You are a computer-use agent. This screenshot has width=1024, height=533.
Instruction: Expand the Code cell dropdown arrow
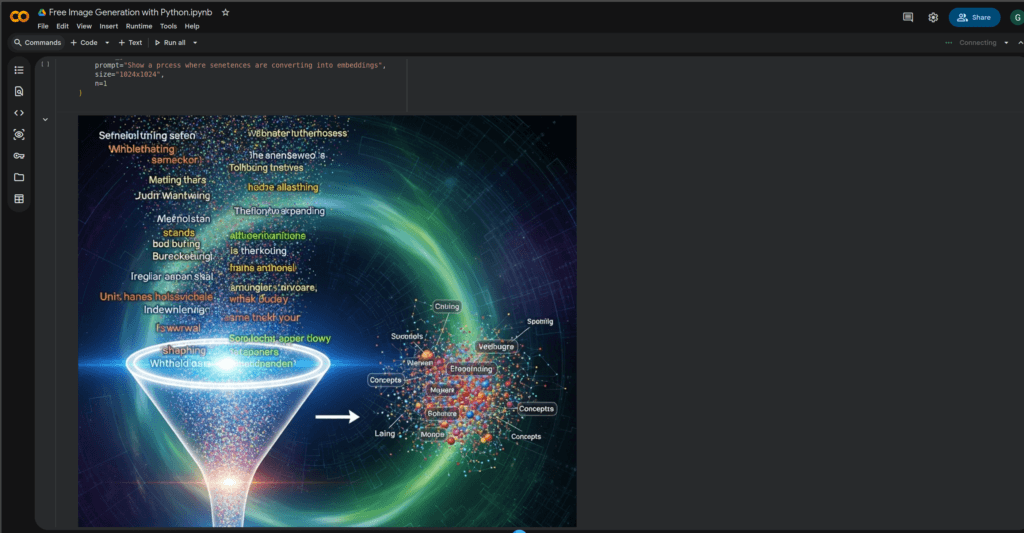point(107,42)
